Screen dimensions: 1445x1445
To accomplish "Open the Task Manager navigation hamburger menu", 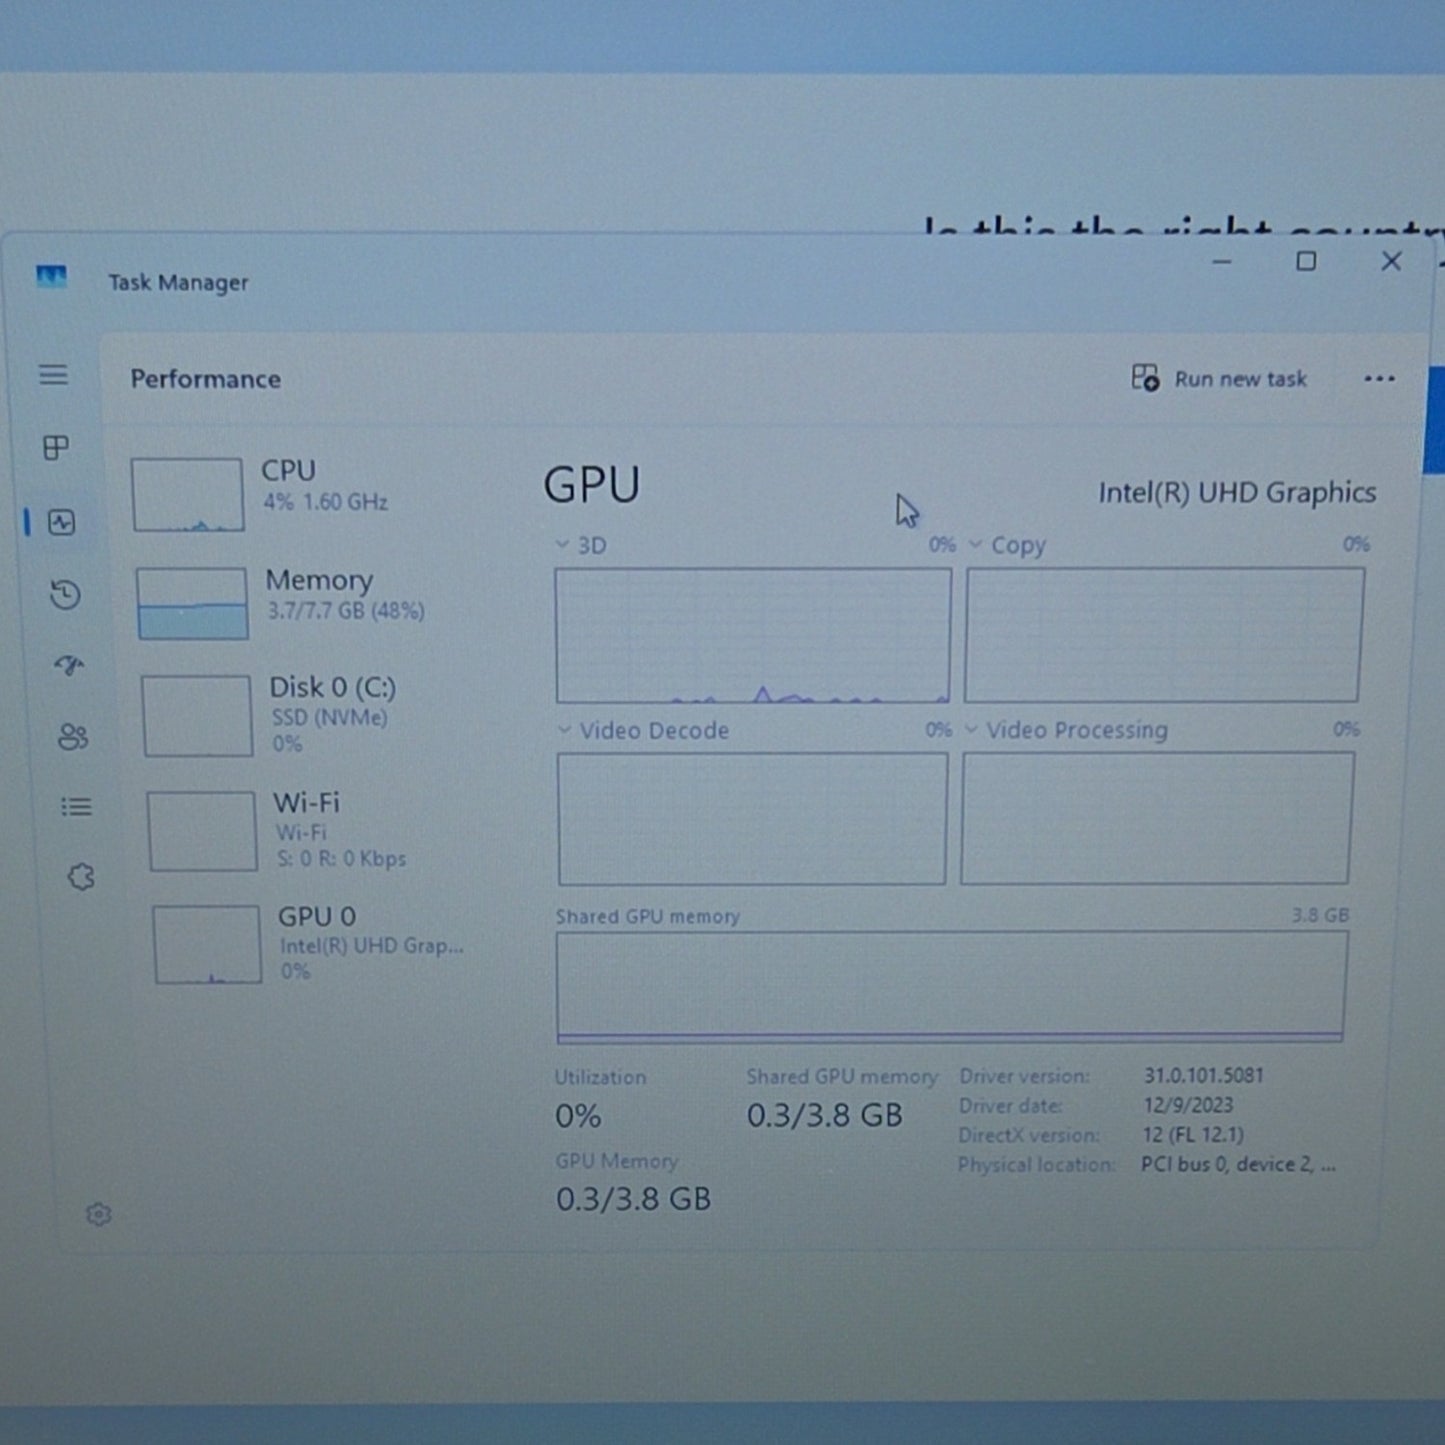I will (53, 375).
